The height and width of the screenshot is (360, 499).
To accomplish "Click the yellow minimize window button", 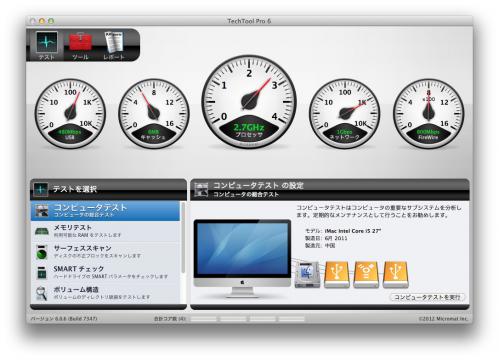I will (42, 21).
